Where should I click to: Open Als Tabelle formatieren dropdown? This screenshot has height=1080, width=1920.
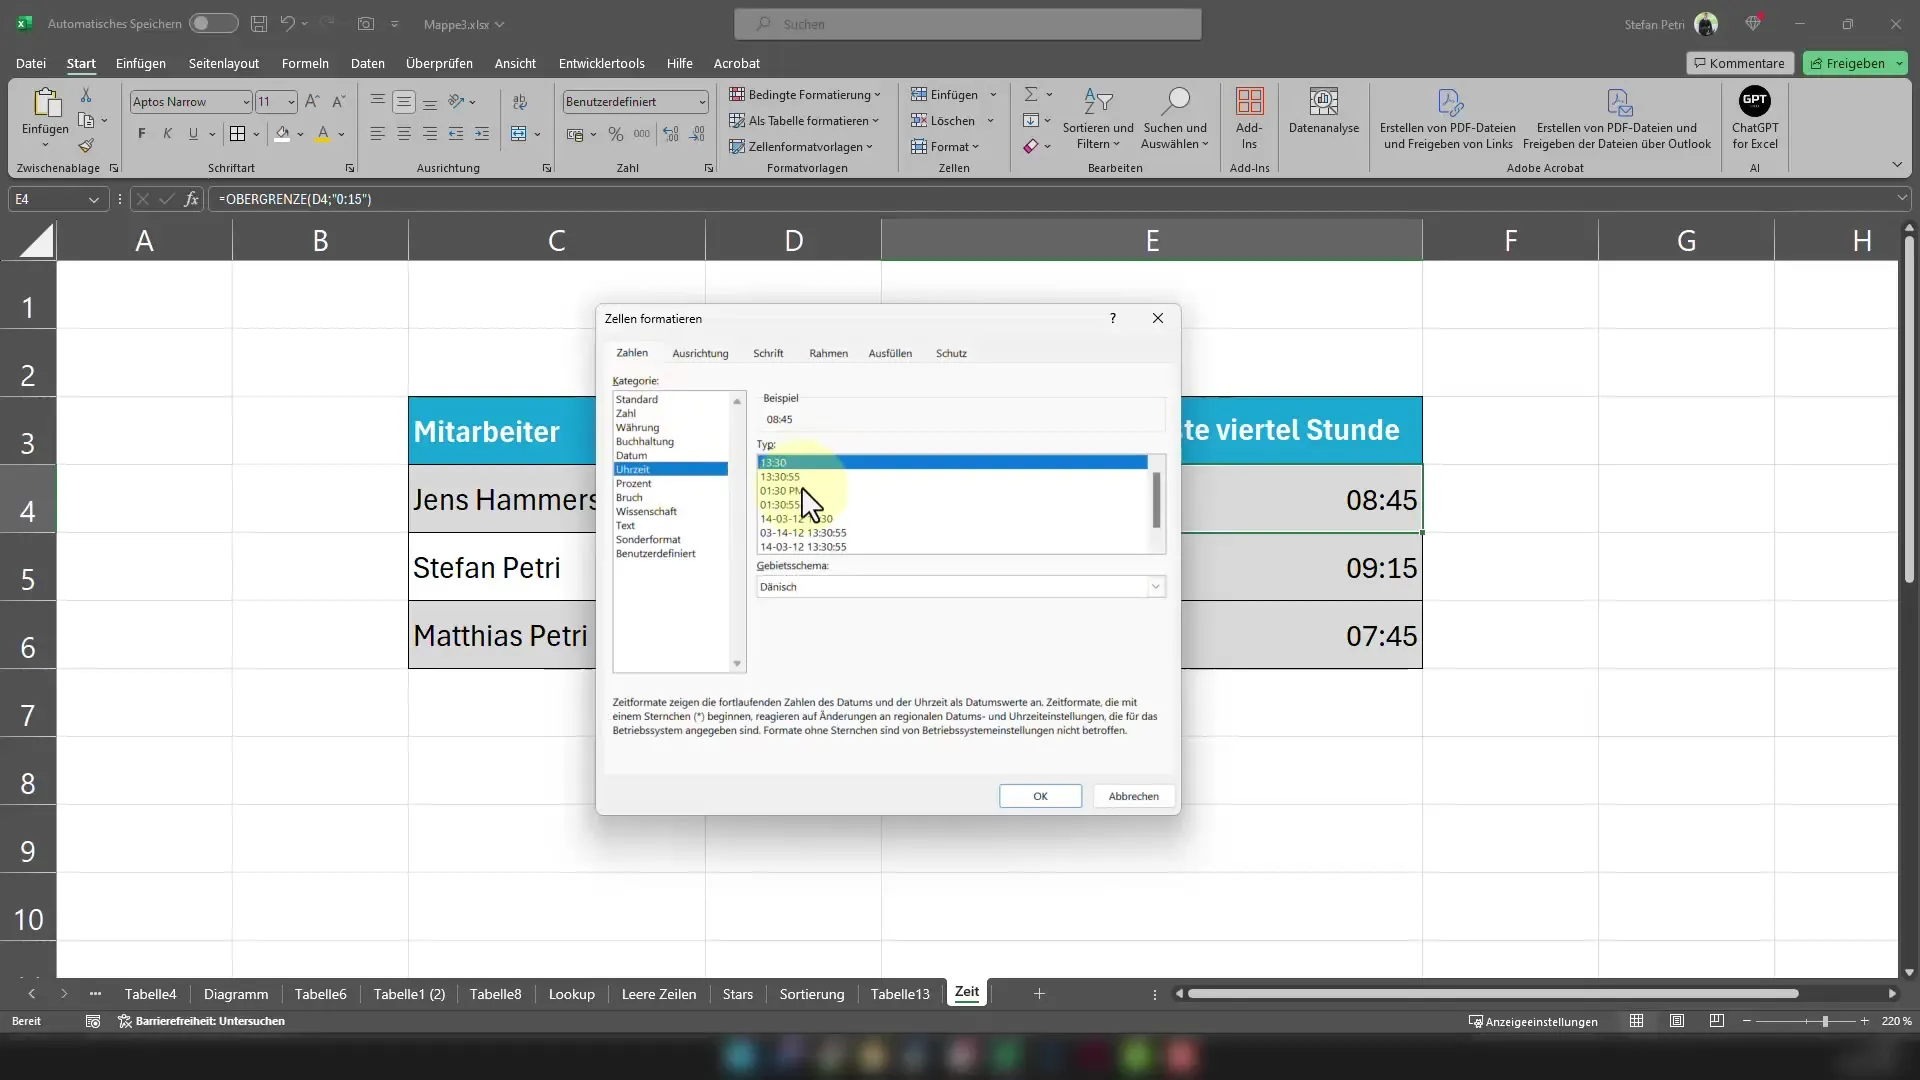[x=804, y=121]
